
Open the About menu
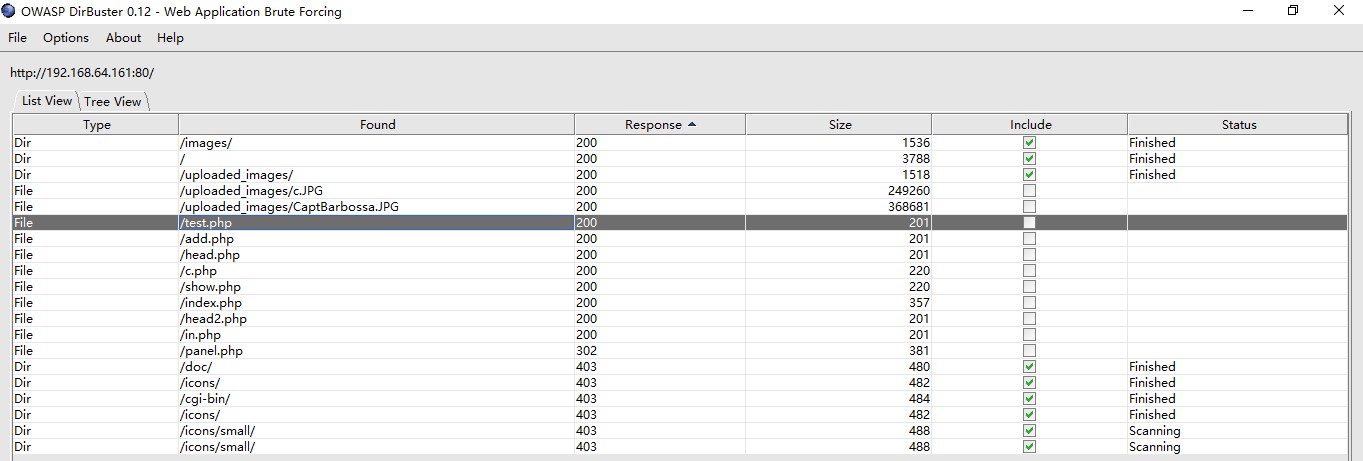point(123,38)
